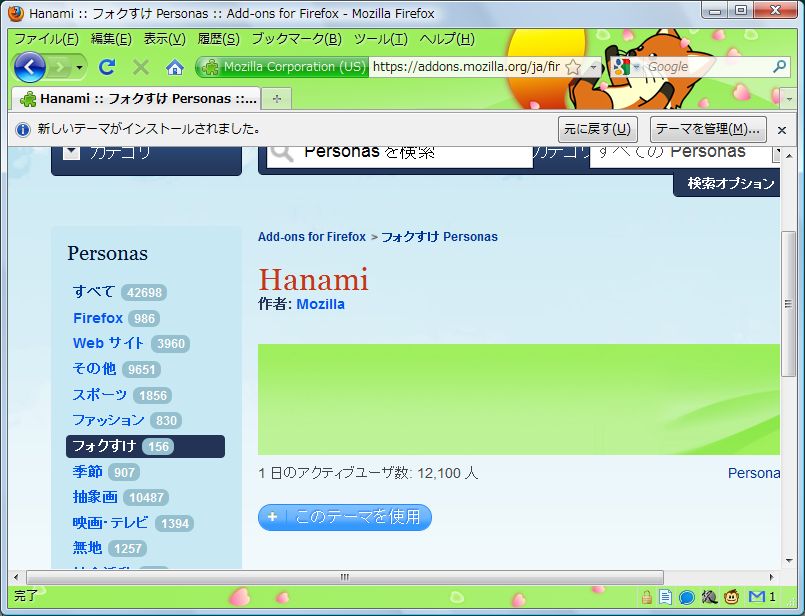Click the Firefox icon in title bar
This screenshot has height=616, width=805.
16,13
